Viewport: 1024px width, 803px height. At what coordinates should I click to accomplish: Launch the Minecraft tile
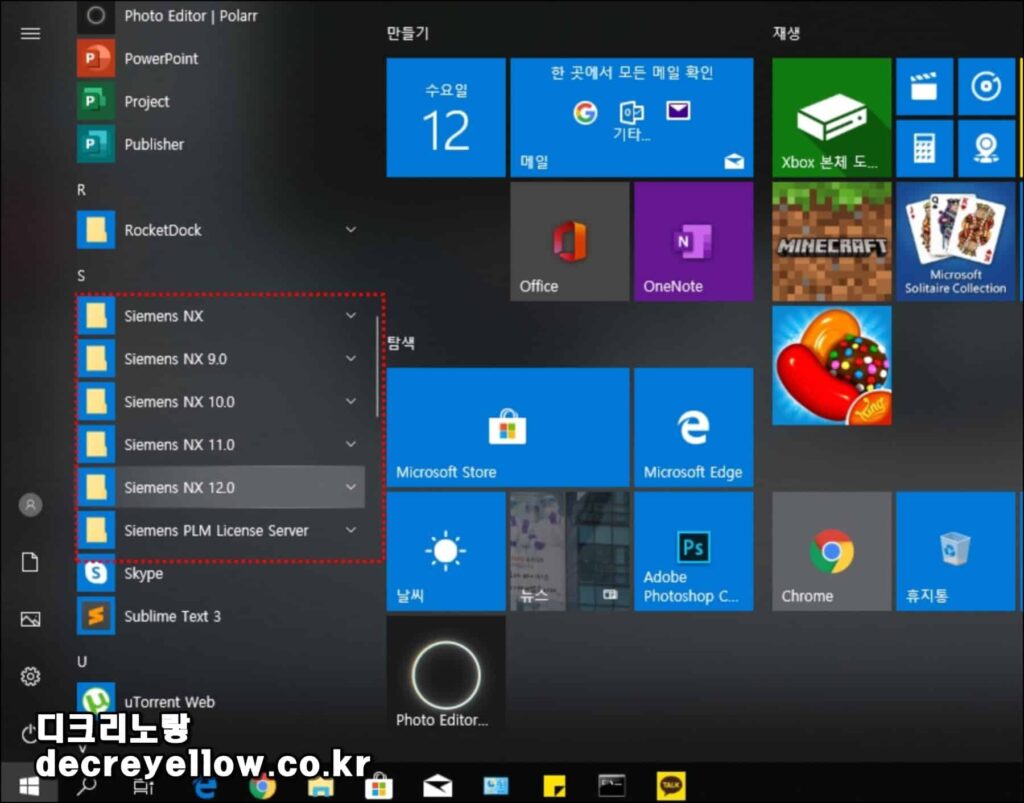tap(831, 242)
